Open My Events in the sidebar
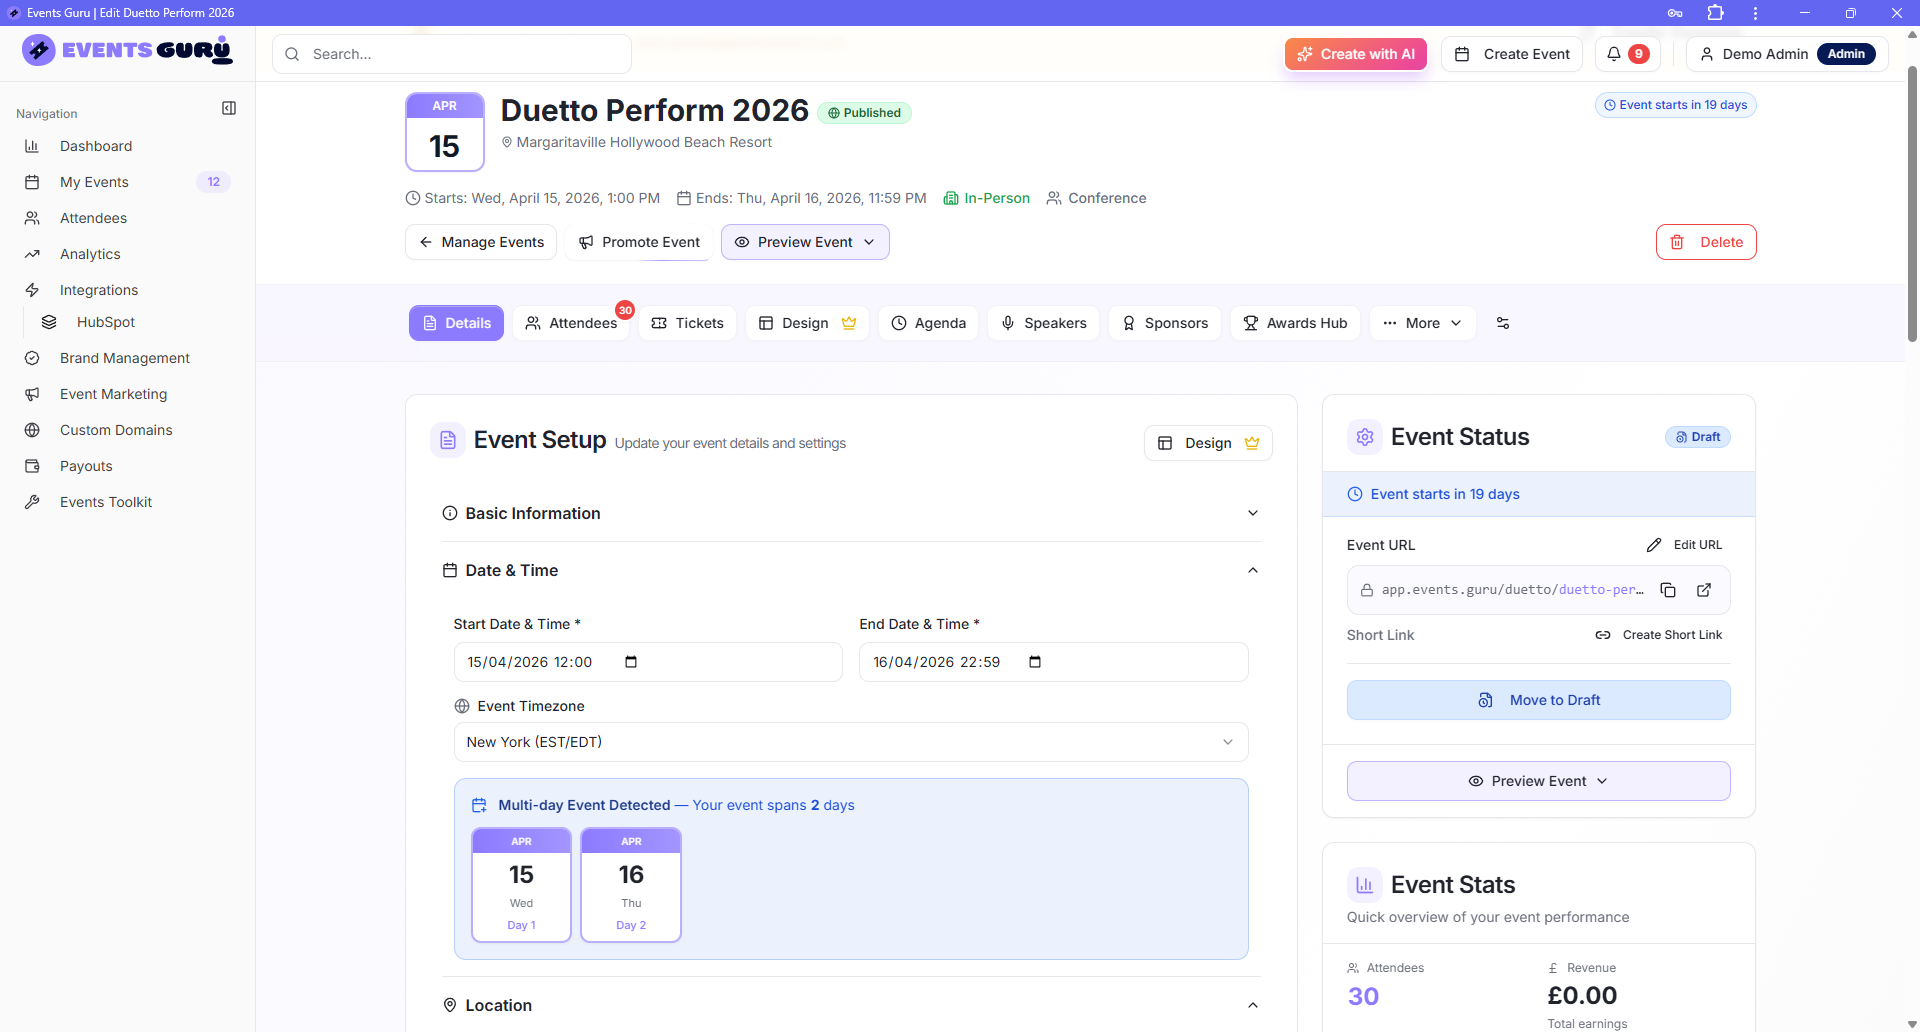This screenshot has height=1032, width=1920. click(128, 182)
